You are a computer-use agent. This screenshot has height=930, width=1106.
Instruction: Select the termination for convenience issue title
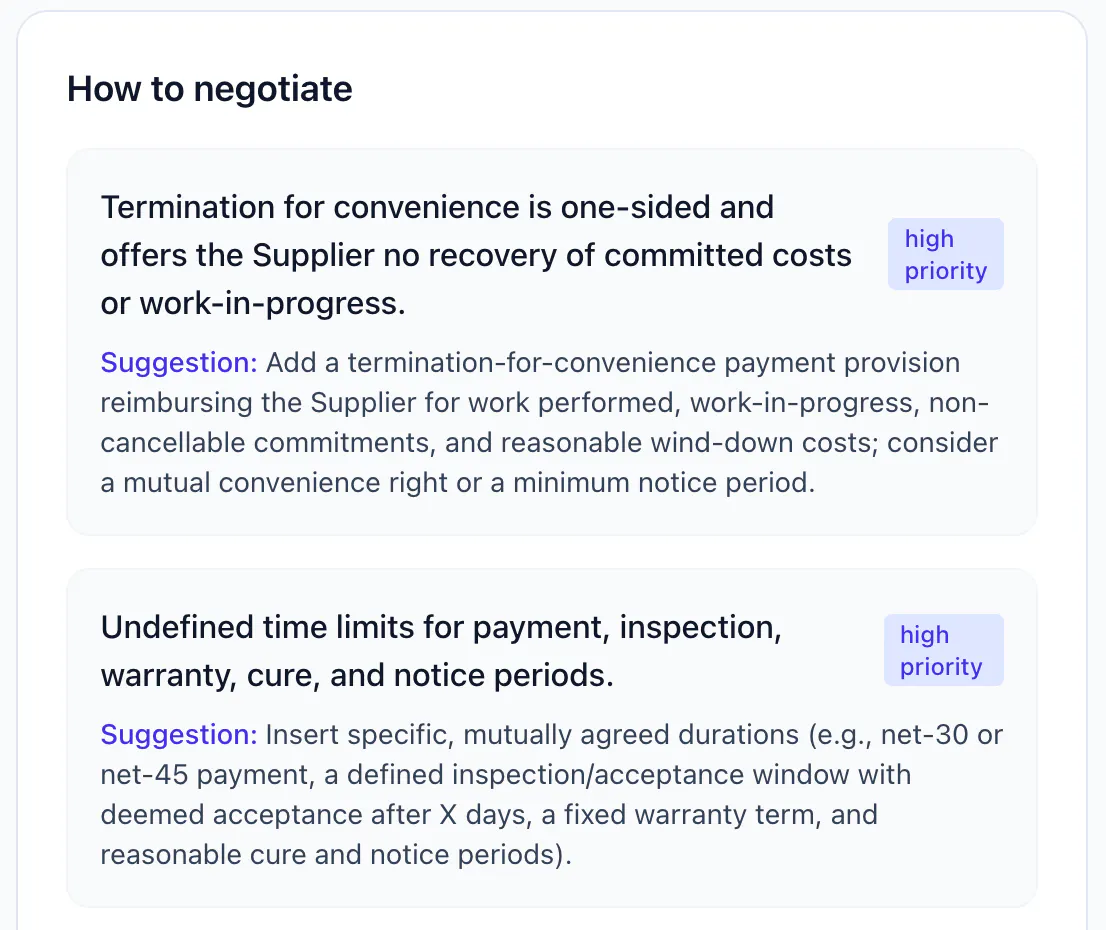tap(476, 255)
